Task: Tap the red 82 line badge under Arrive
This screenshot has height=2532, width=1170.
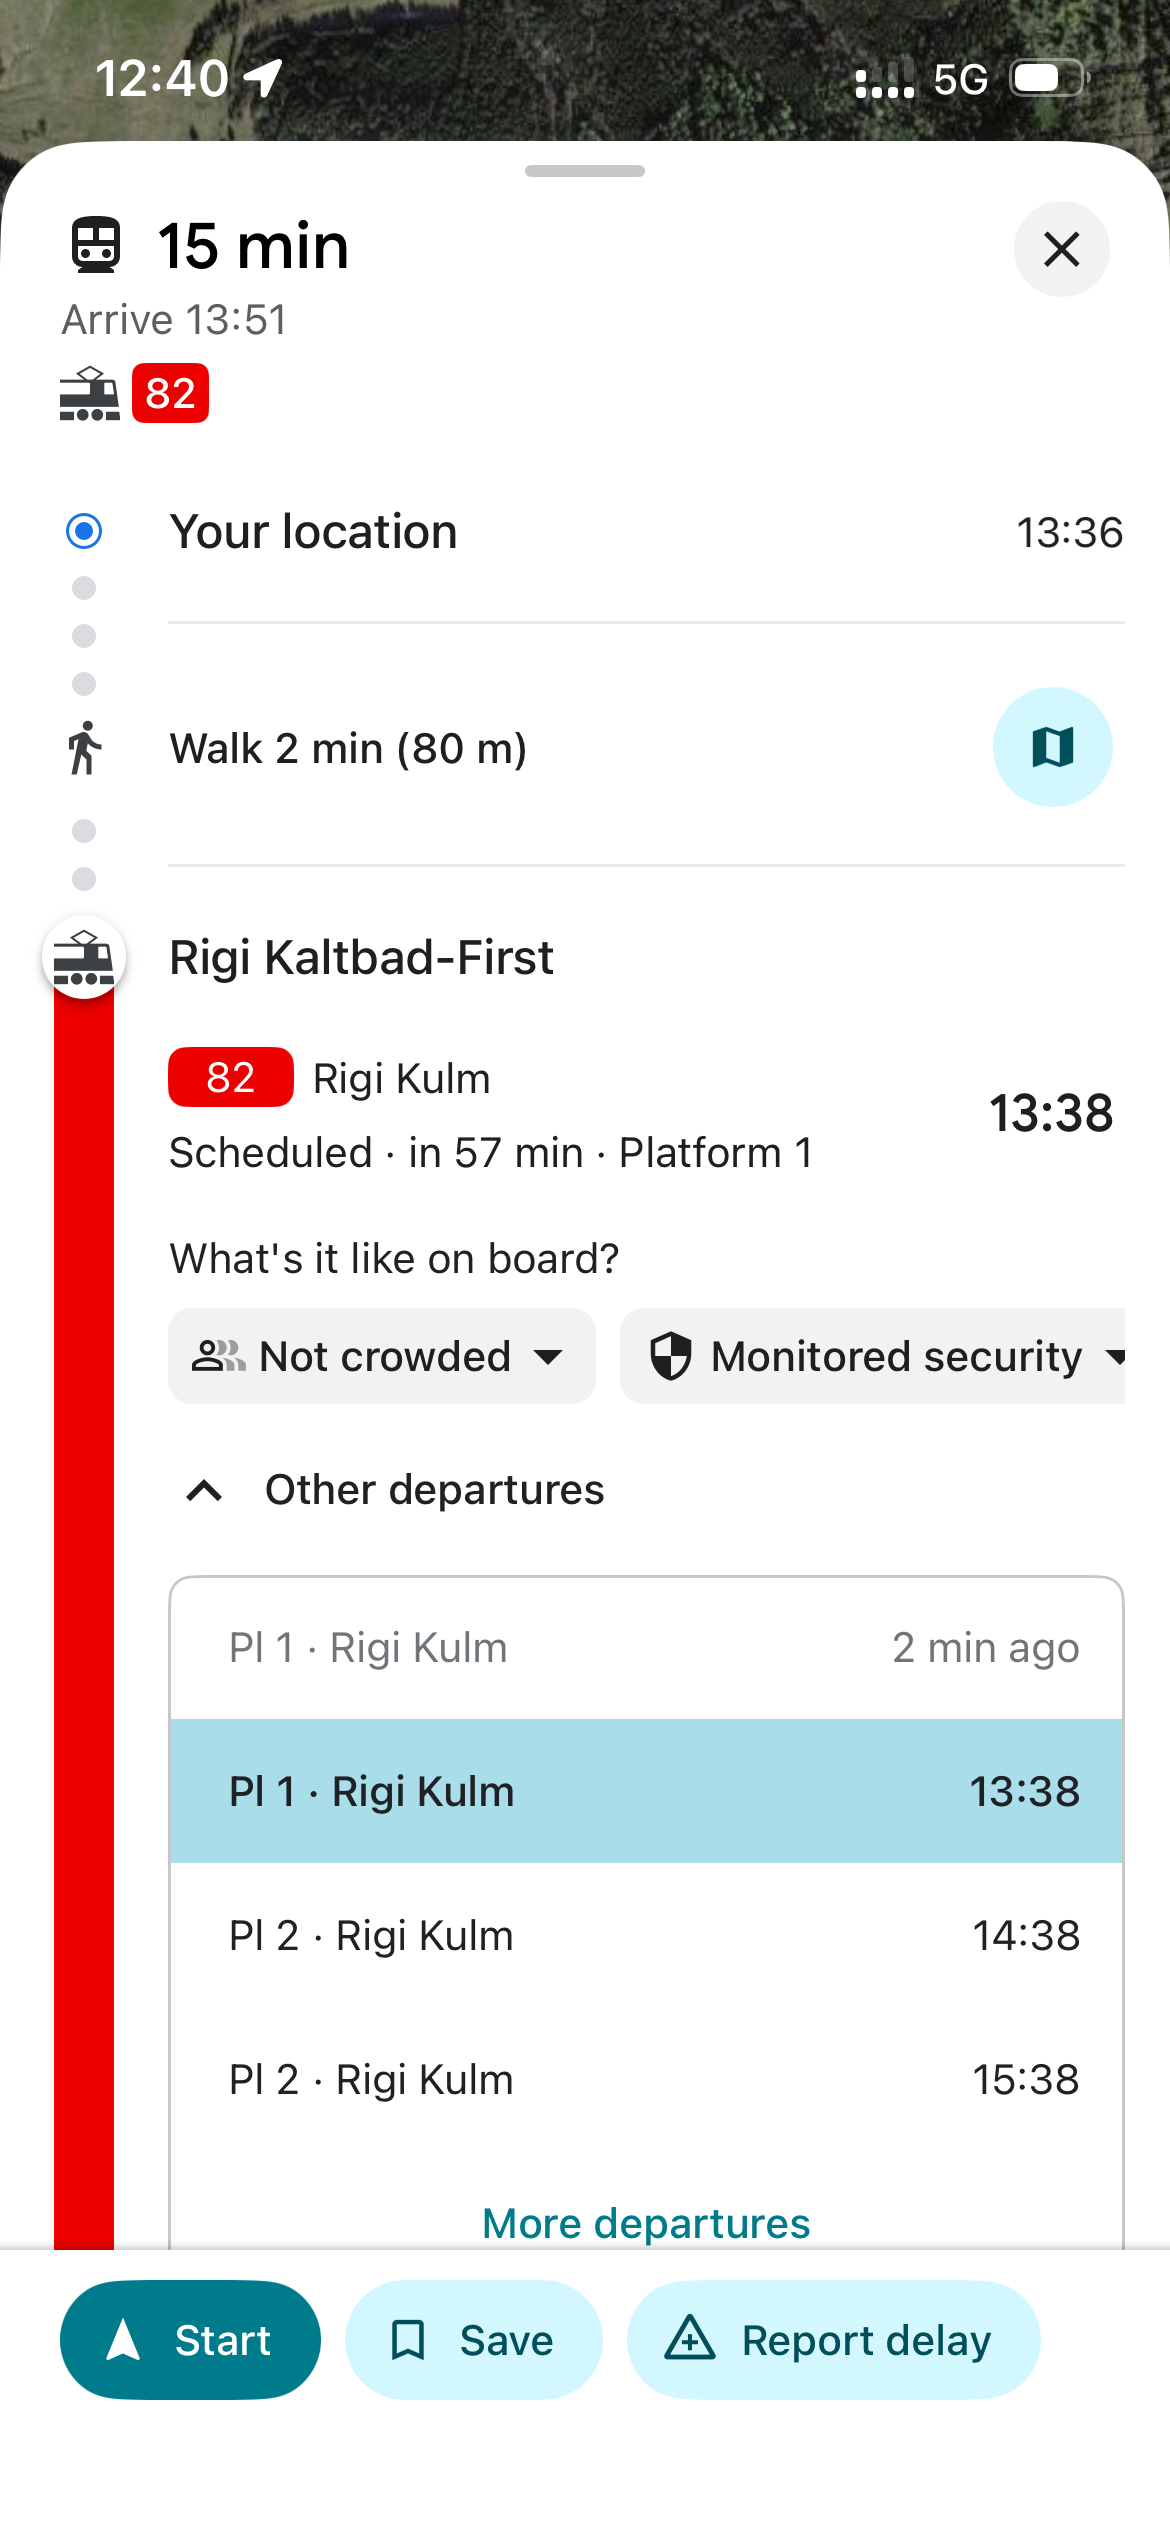Action: point(170,393)
